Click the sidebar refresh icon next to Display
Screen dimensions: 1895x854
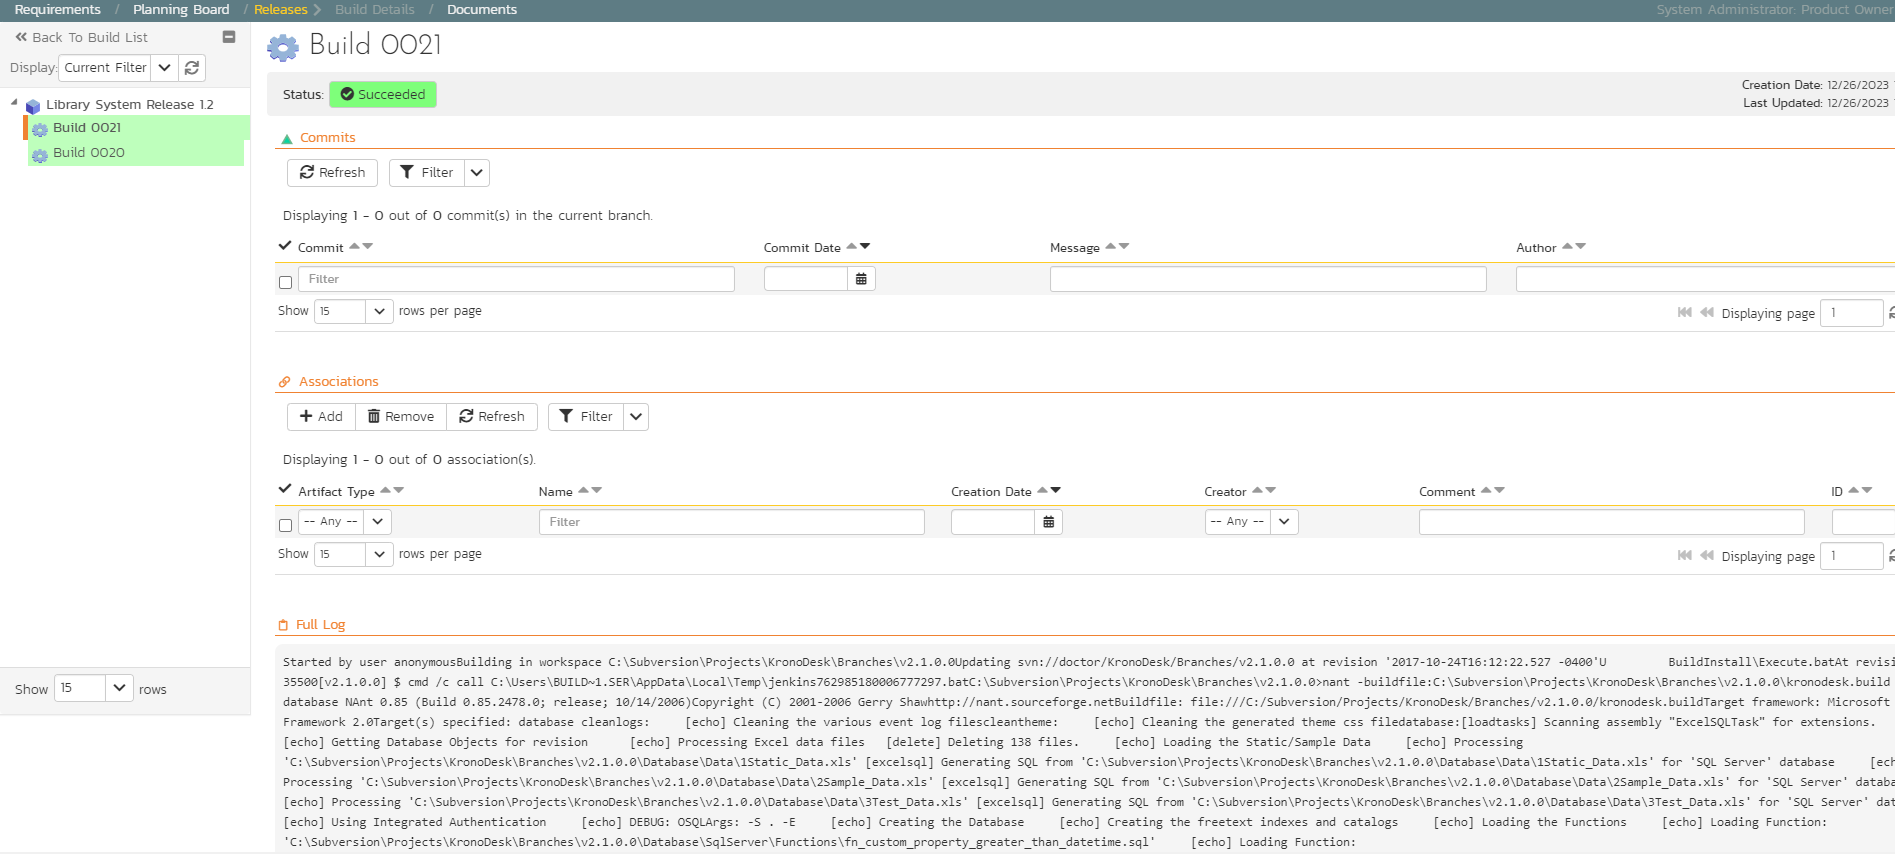192,68
